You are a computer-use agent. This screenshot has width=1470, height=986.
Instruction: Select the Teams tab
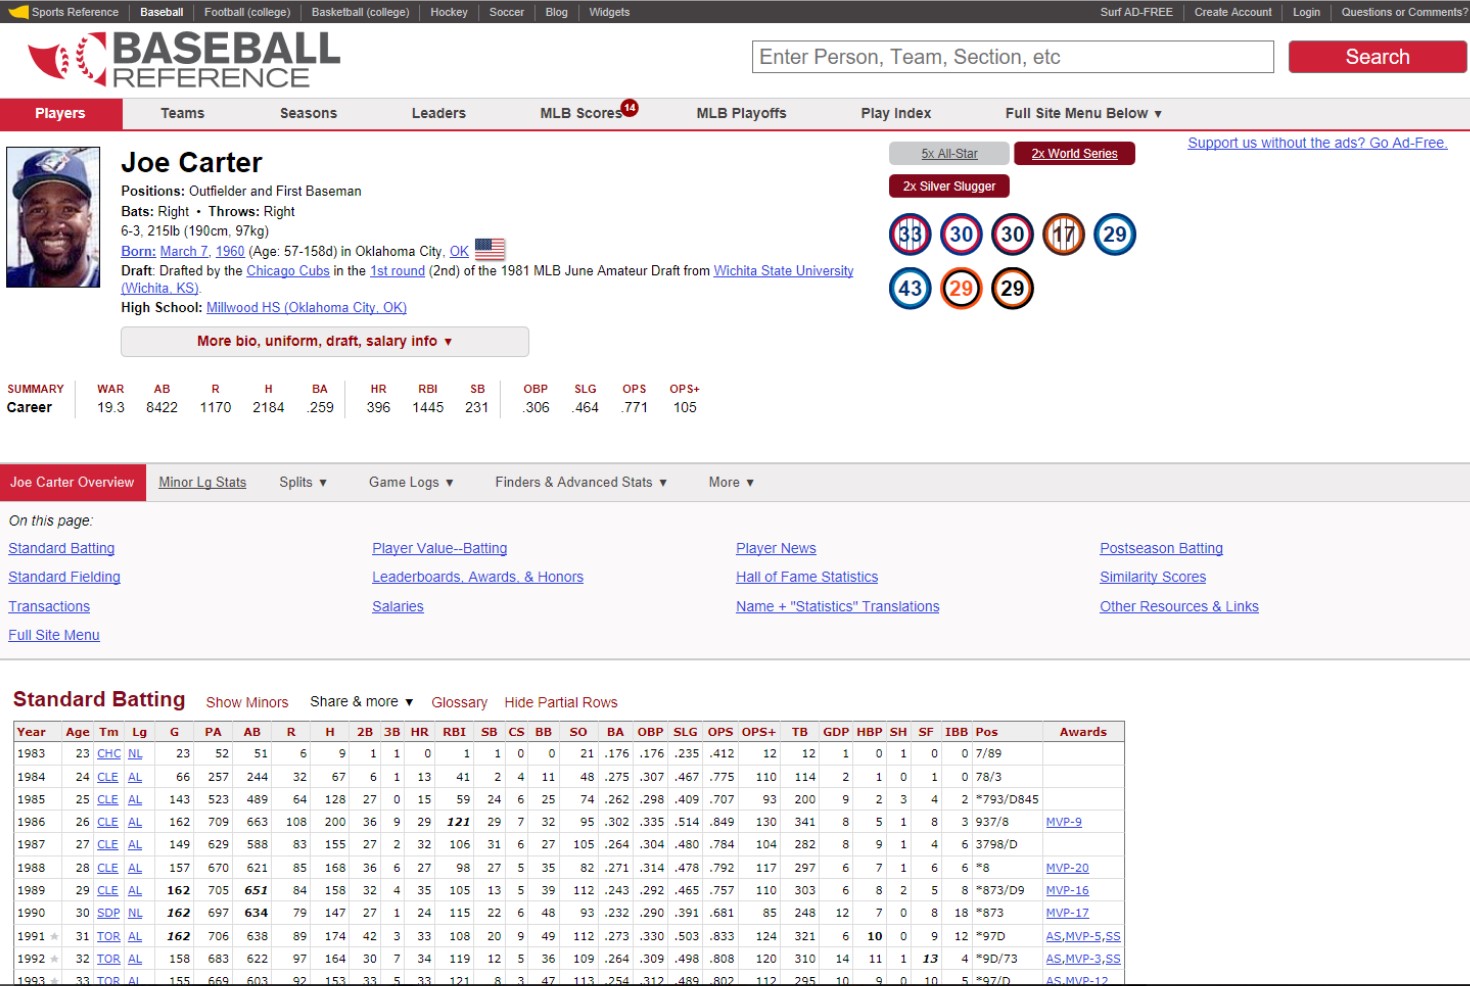(x=182, y=113)
